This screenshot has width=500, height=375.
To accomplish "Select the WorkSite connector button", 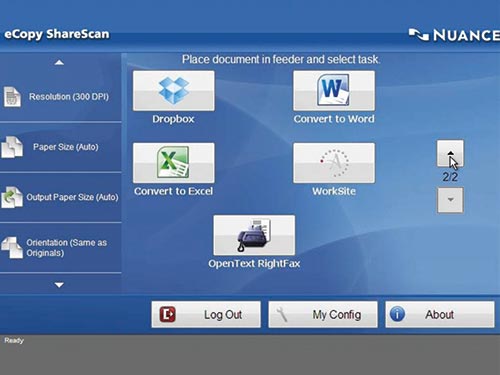I will tap(334, 163).
